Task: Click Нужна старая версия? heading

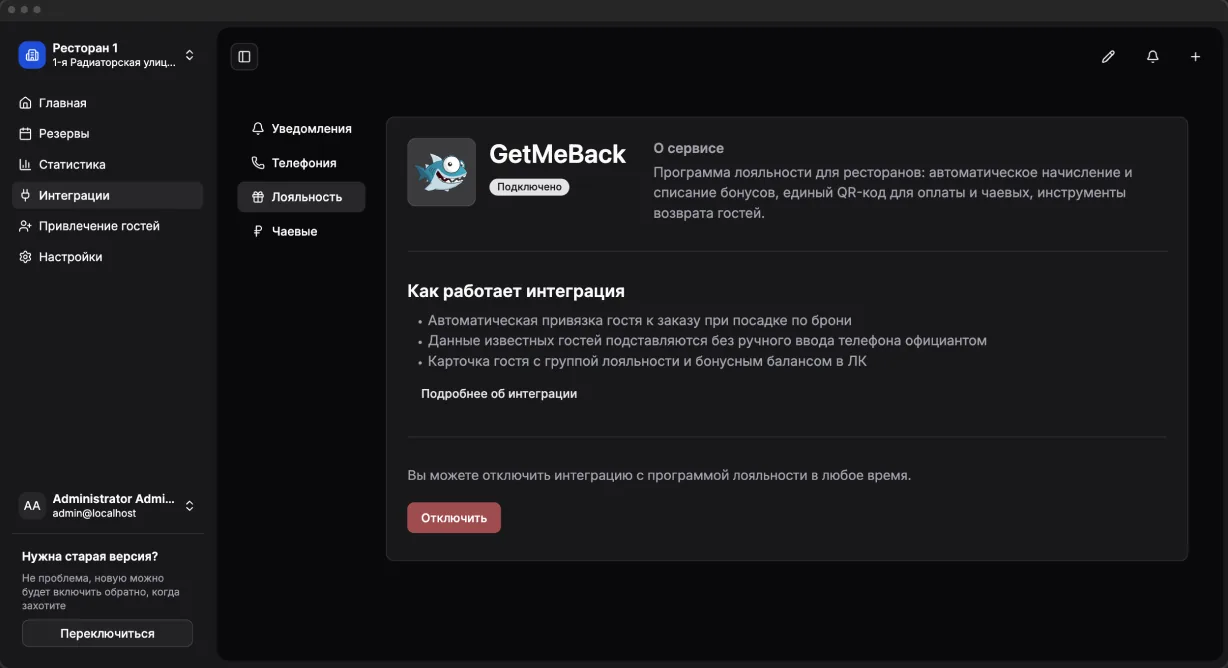Action: click(90, 556)
